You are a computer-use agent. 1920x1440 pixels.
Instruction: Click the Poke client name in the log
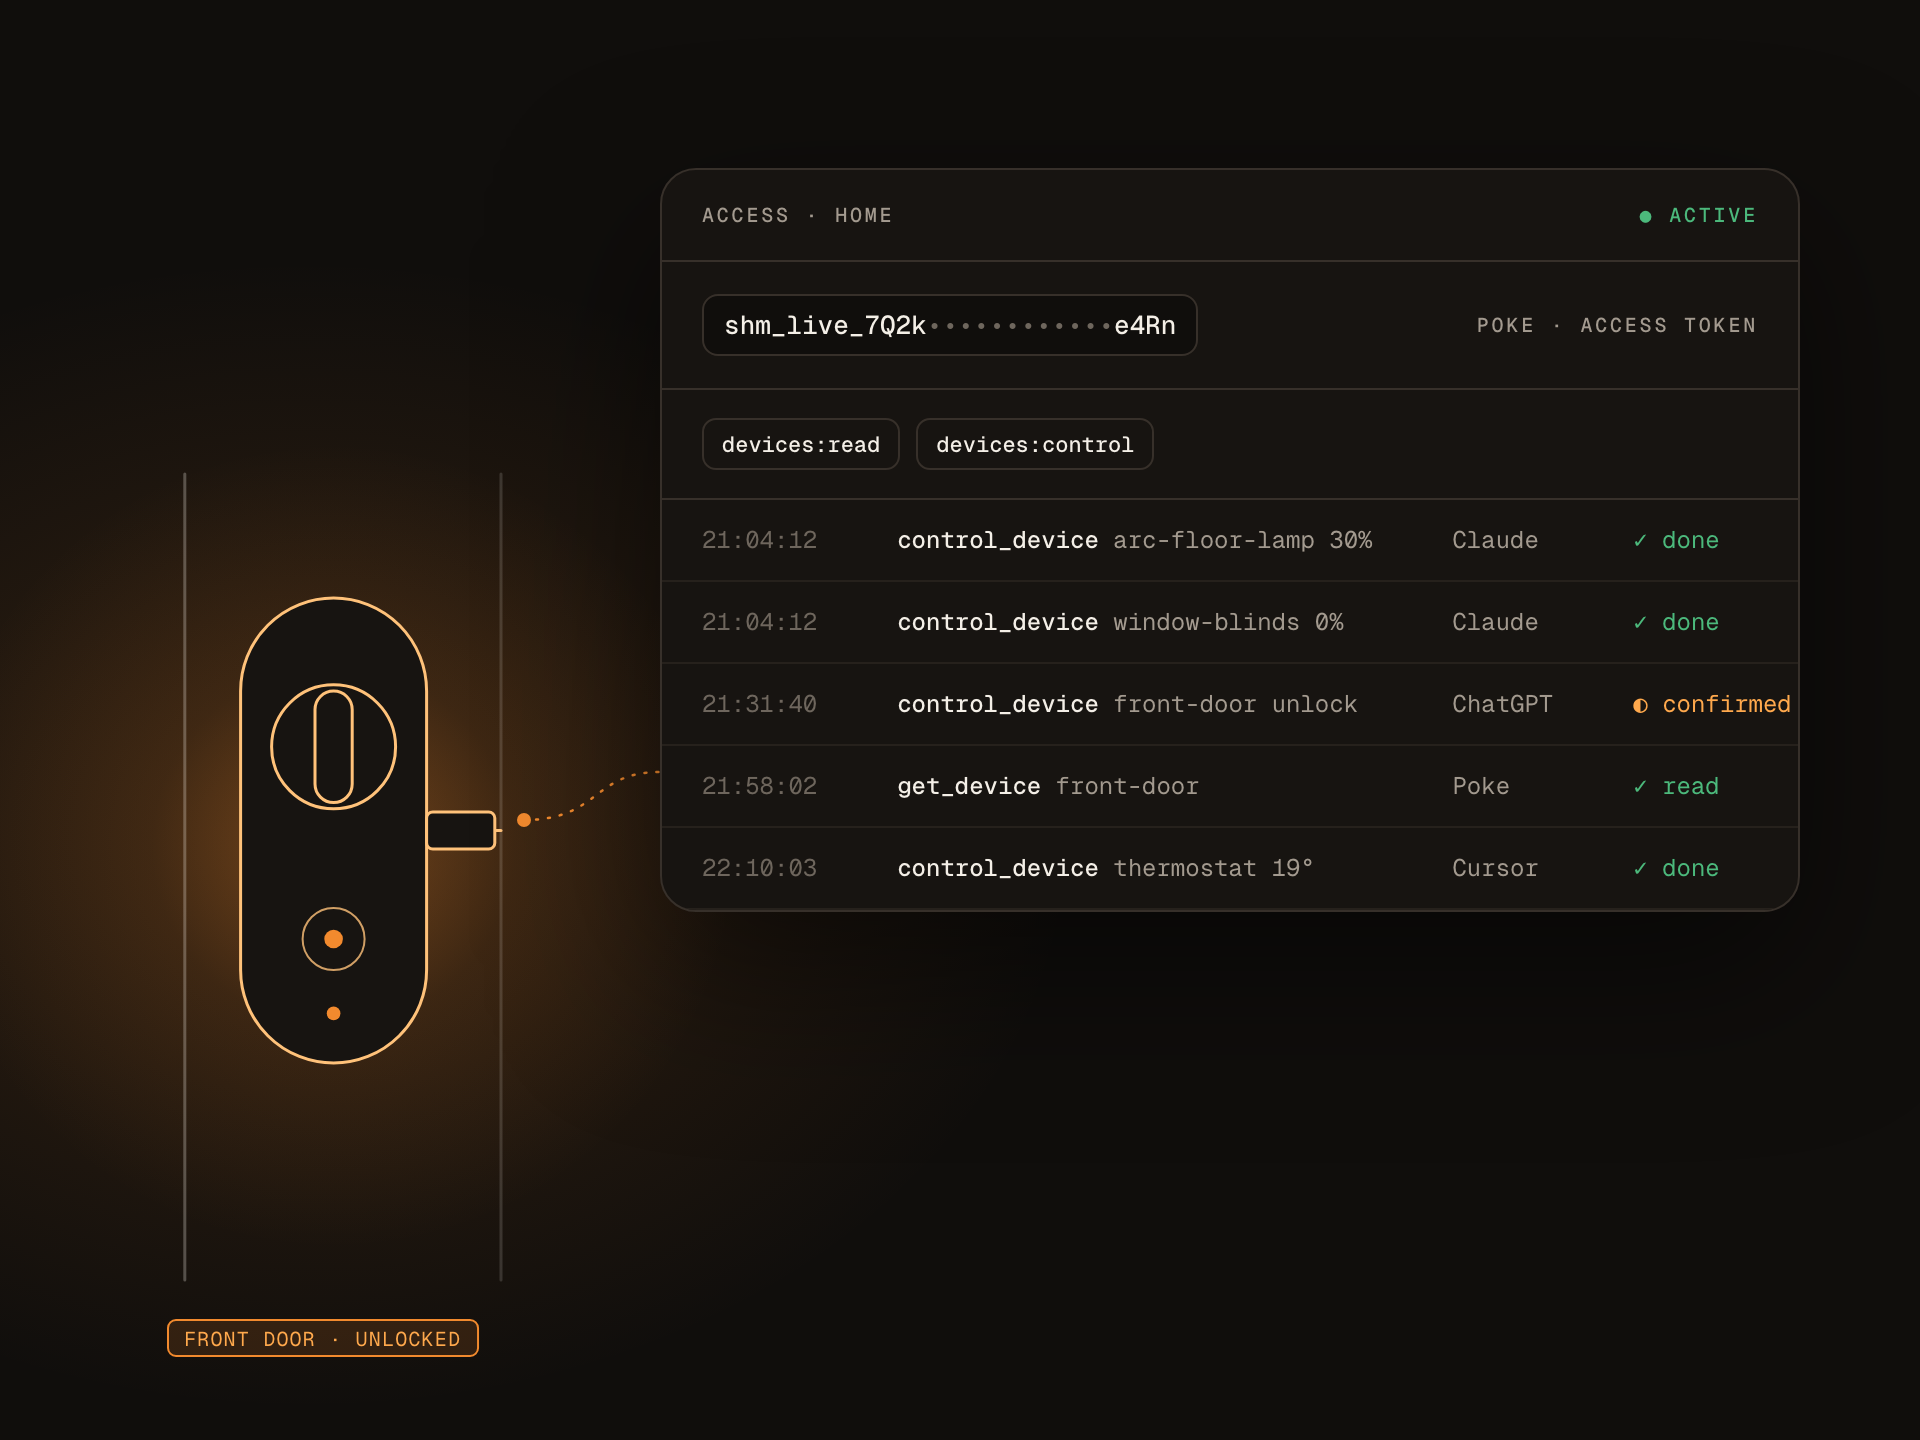[x=1481, y=787]
